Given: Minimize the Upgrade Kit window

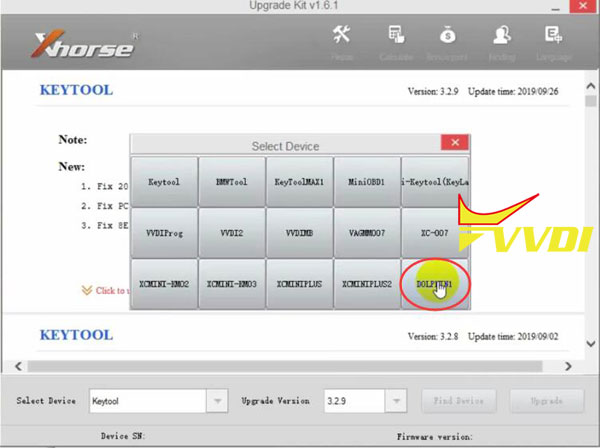Looking at the screenshot, I should tap(556, 8).
